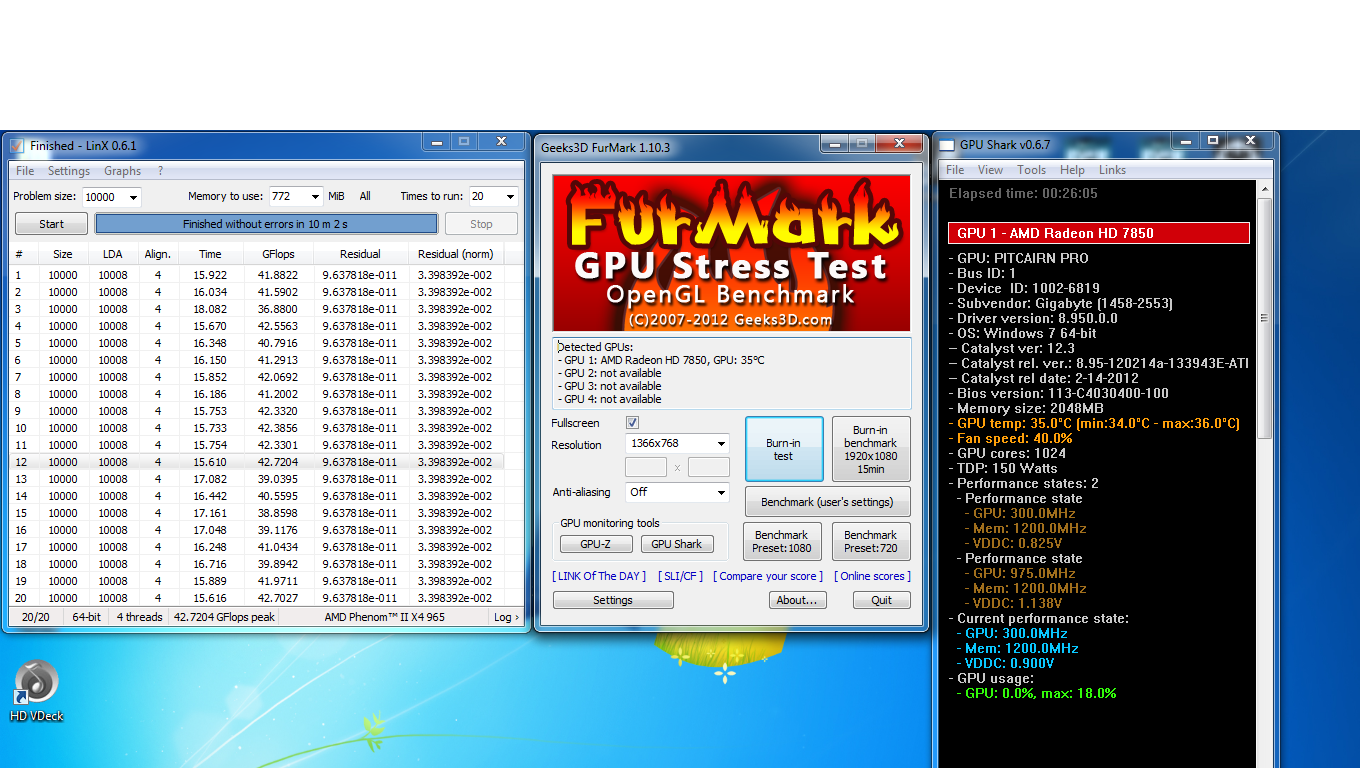The width and height of the screenshot is (1360, 768).
Task: Expand the Problem size dropdown
Action: (x=132, y=197)
